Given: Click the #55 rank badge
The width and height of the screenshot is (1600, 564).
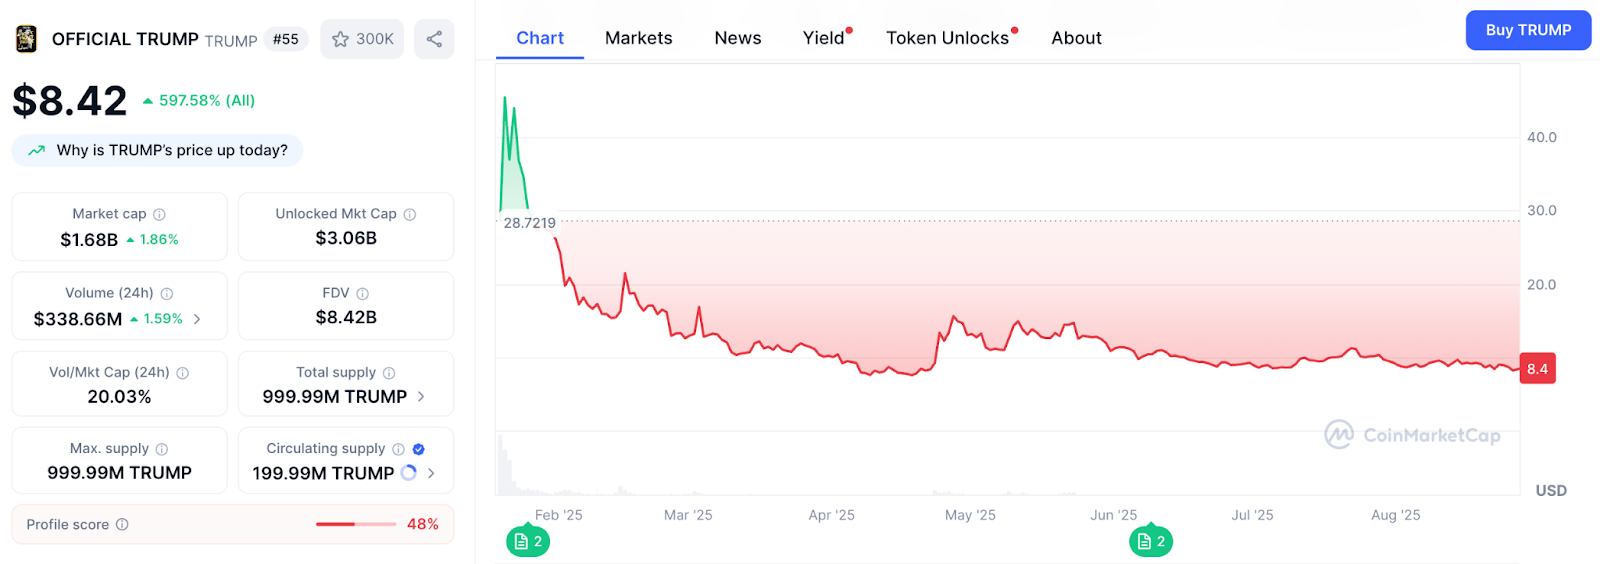Looking at the screenshot, I should pyautogui.click(x=286, y=39).
